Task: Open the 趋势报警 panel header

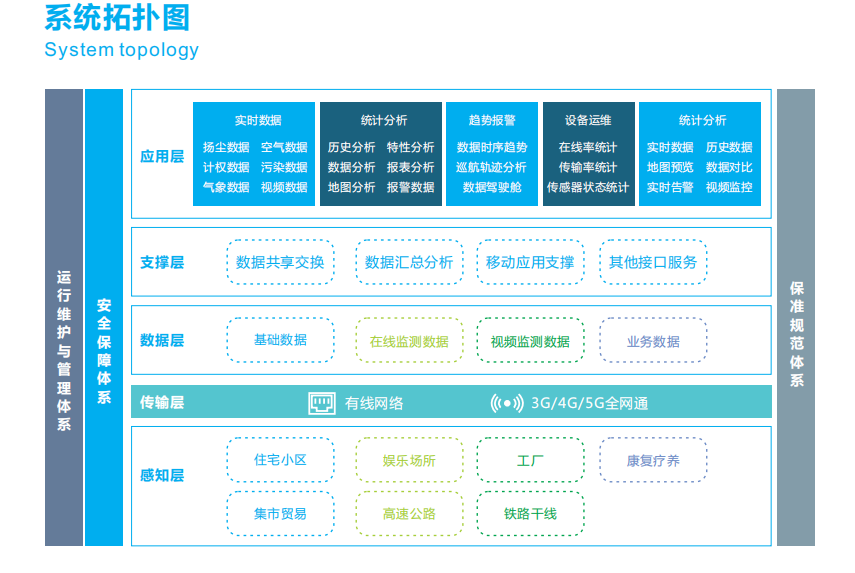Action: [492, 120]
